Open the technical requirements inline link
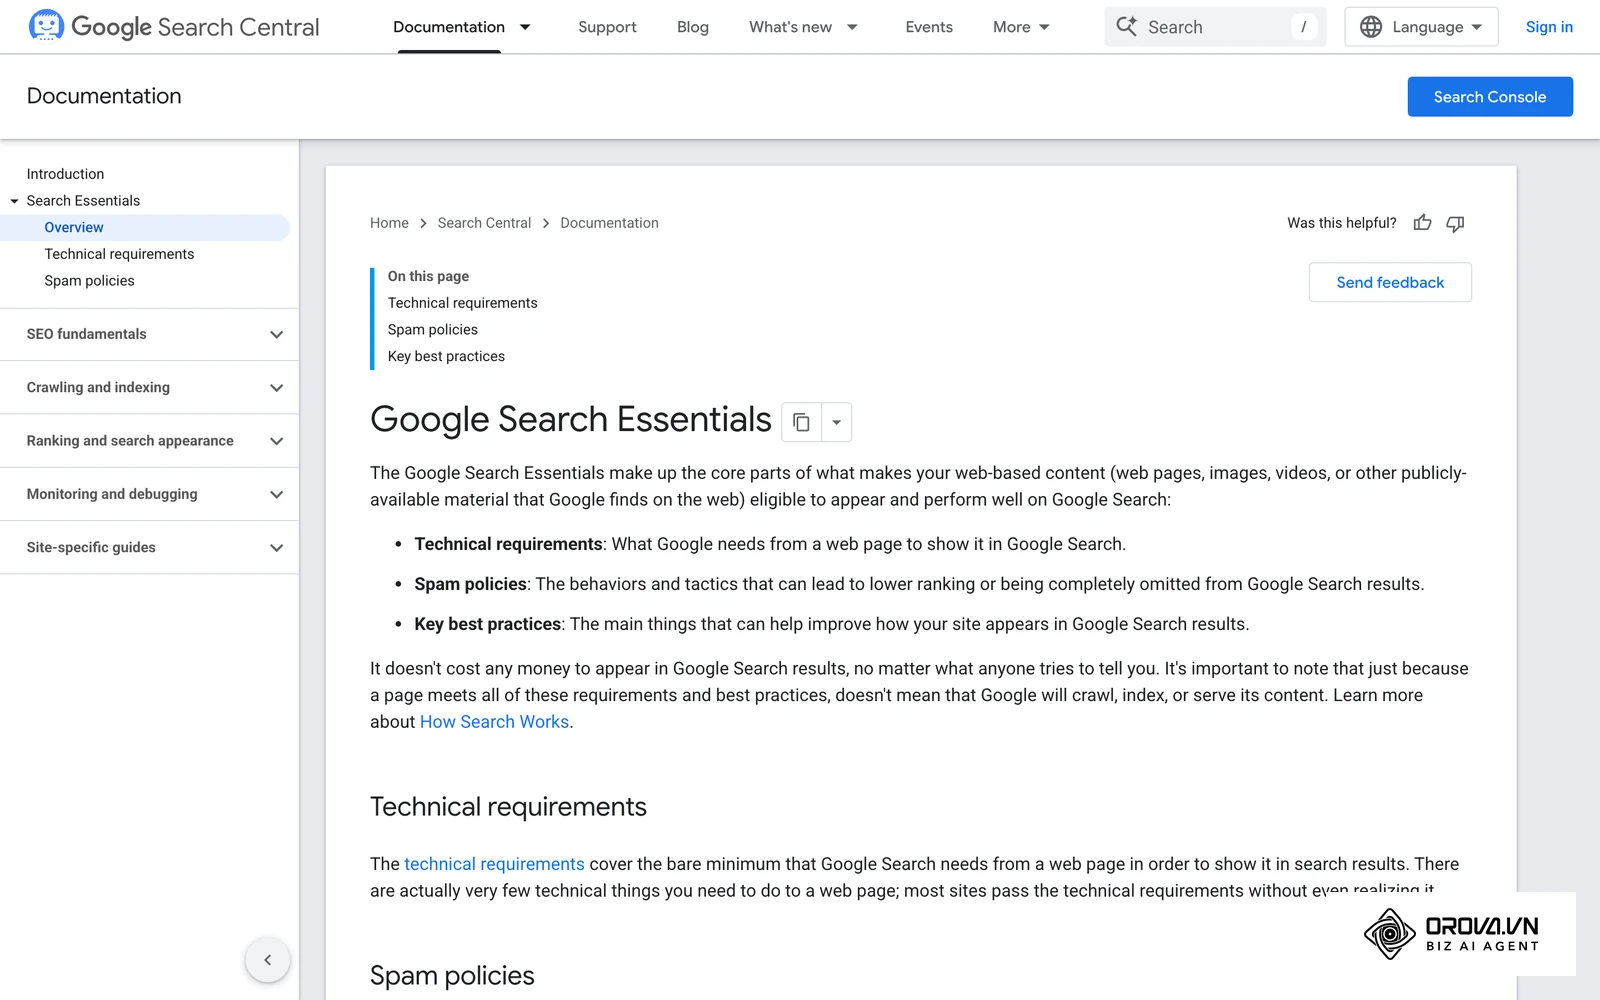Screen dimensions: 1600x1000 [x=494, y=864]
